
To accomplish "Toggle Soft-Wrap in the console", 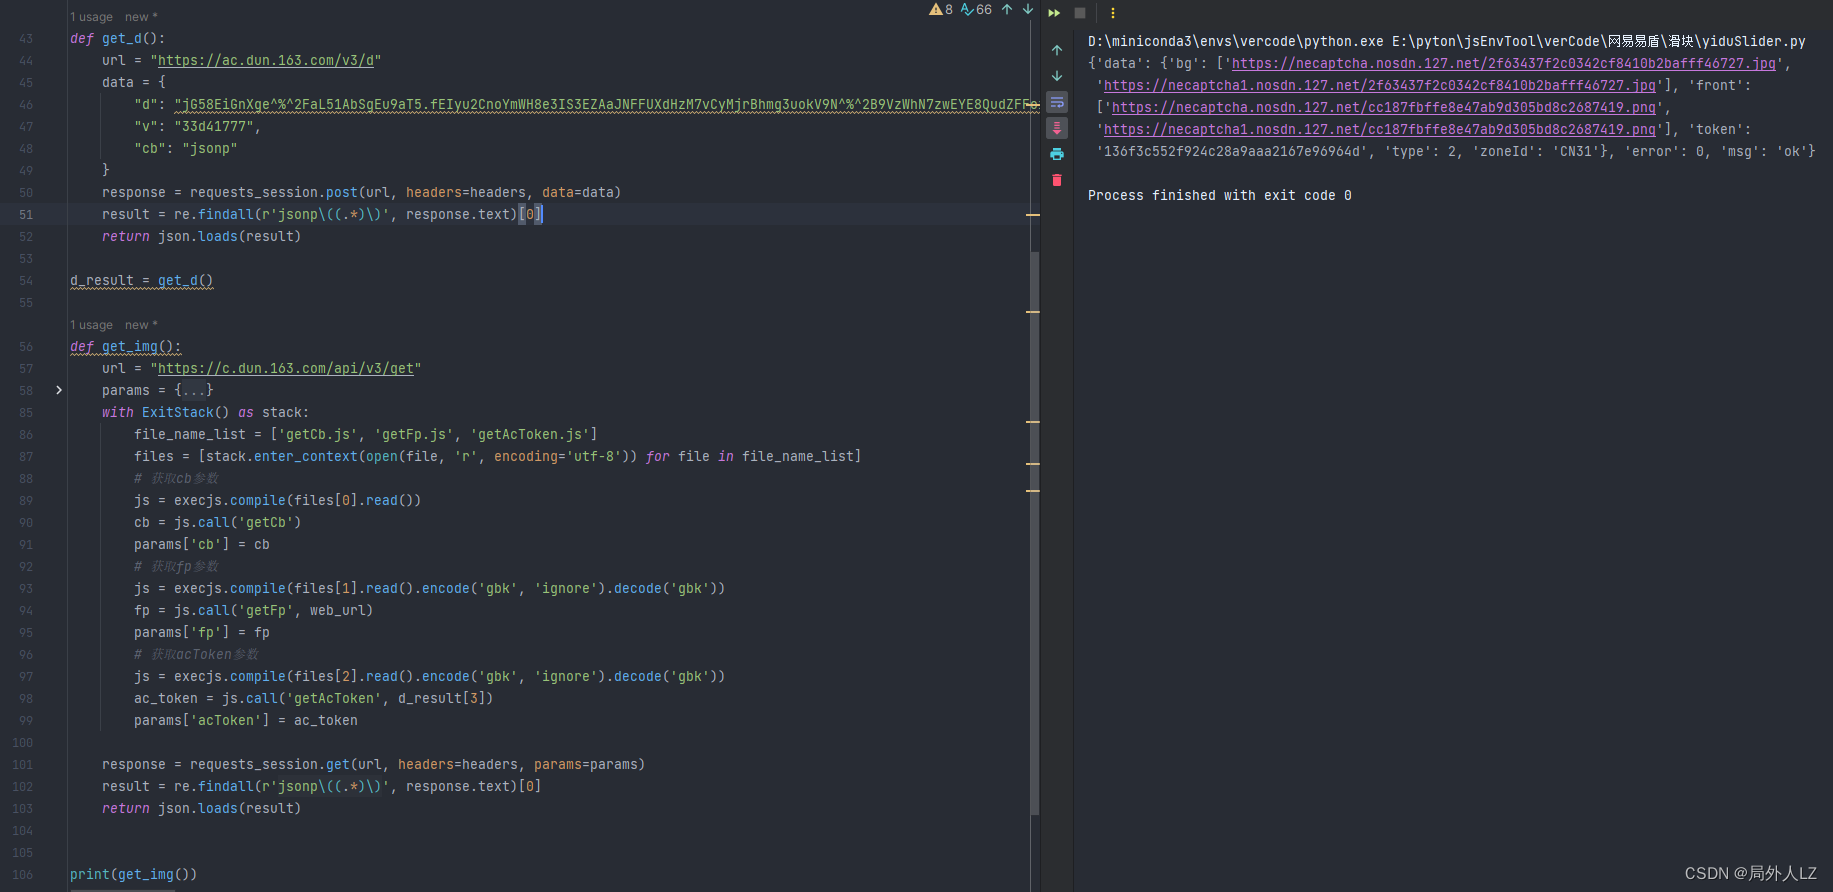I will (x=1057, y=102).
